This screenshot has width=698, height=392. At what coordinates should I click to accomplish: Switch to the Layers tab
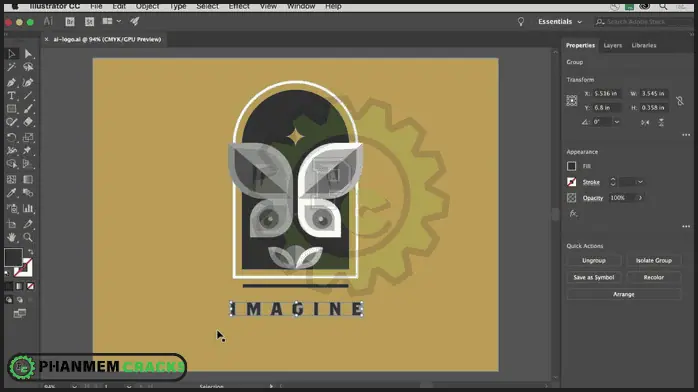click(613, 45)
